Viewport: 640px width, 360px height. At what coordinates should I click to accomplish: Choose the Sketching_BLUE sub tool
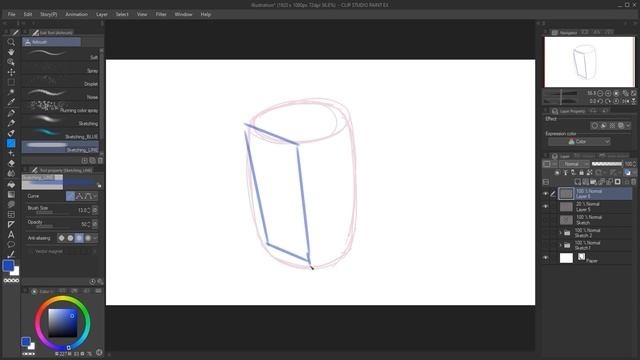[60, 133]
